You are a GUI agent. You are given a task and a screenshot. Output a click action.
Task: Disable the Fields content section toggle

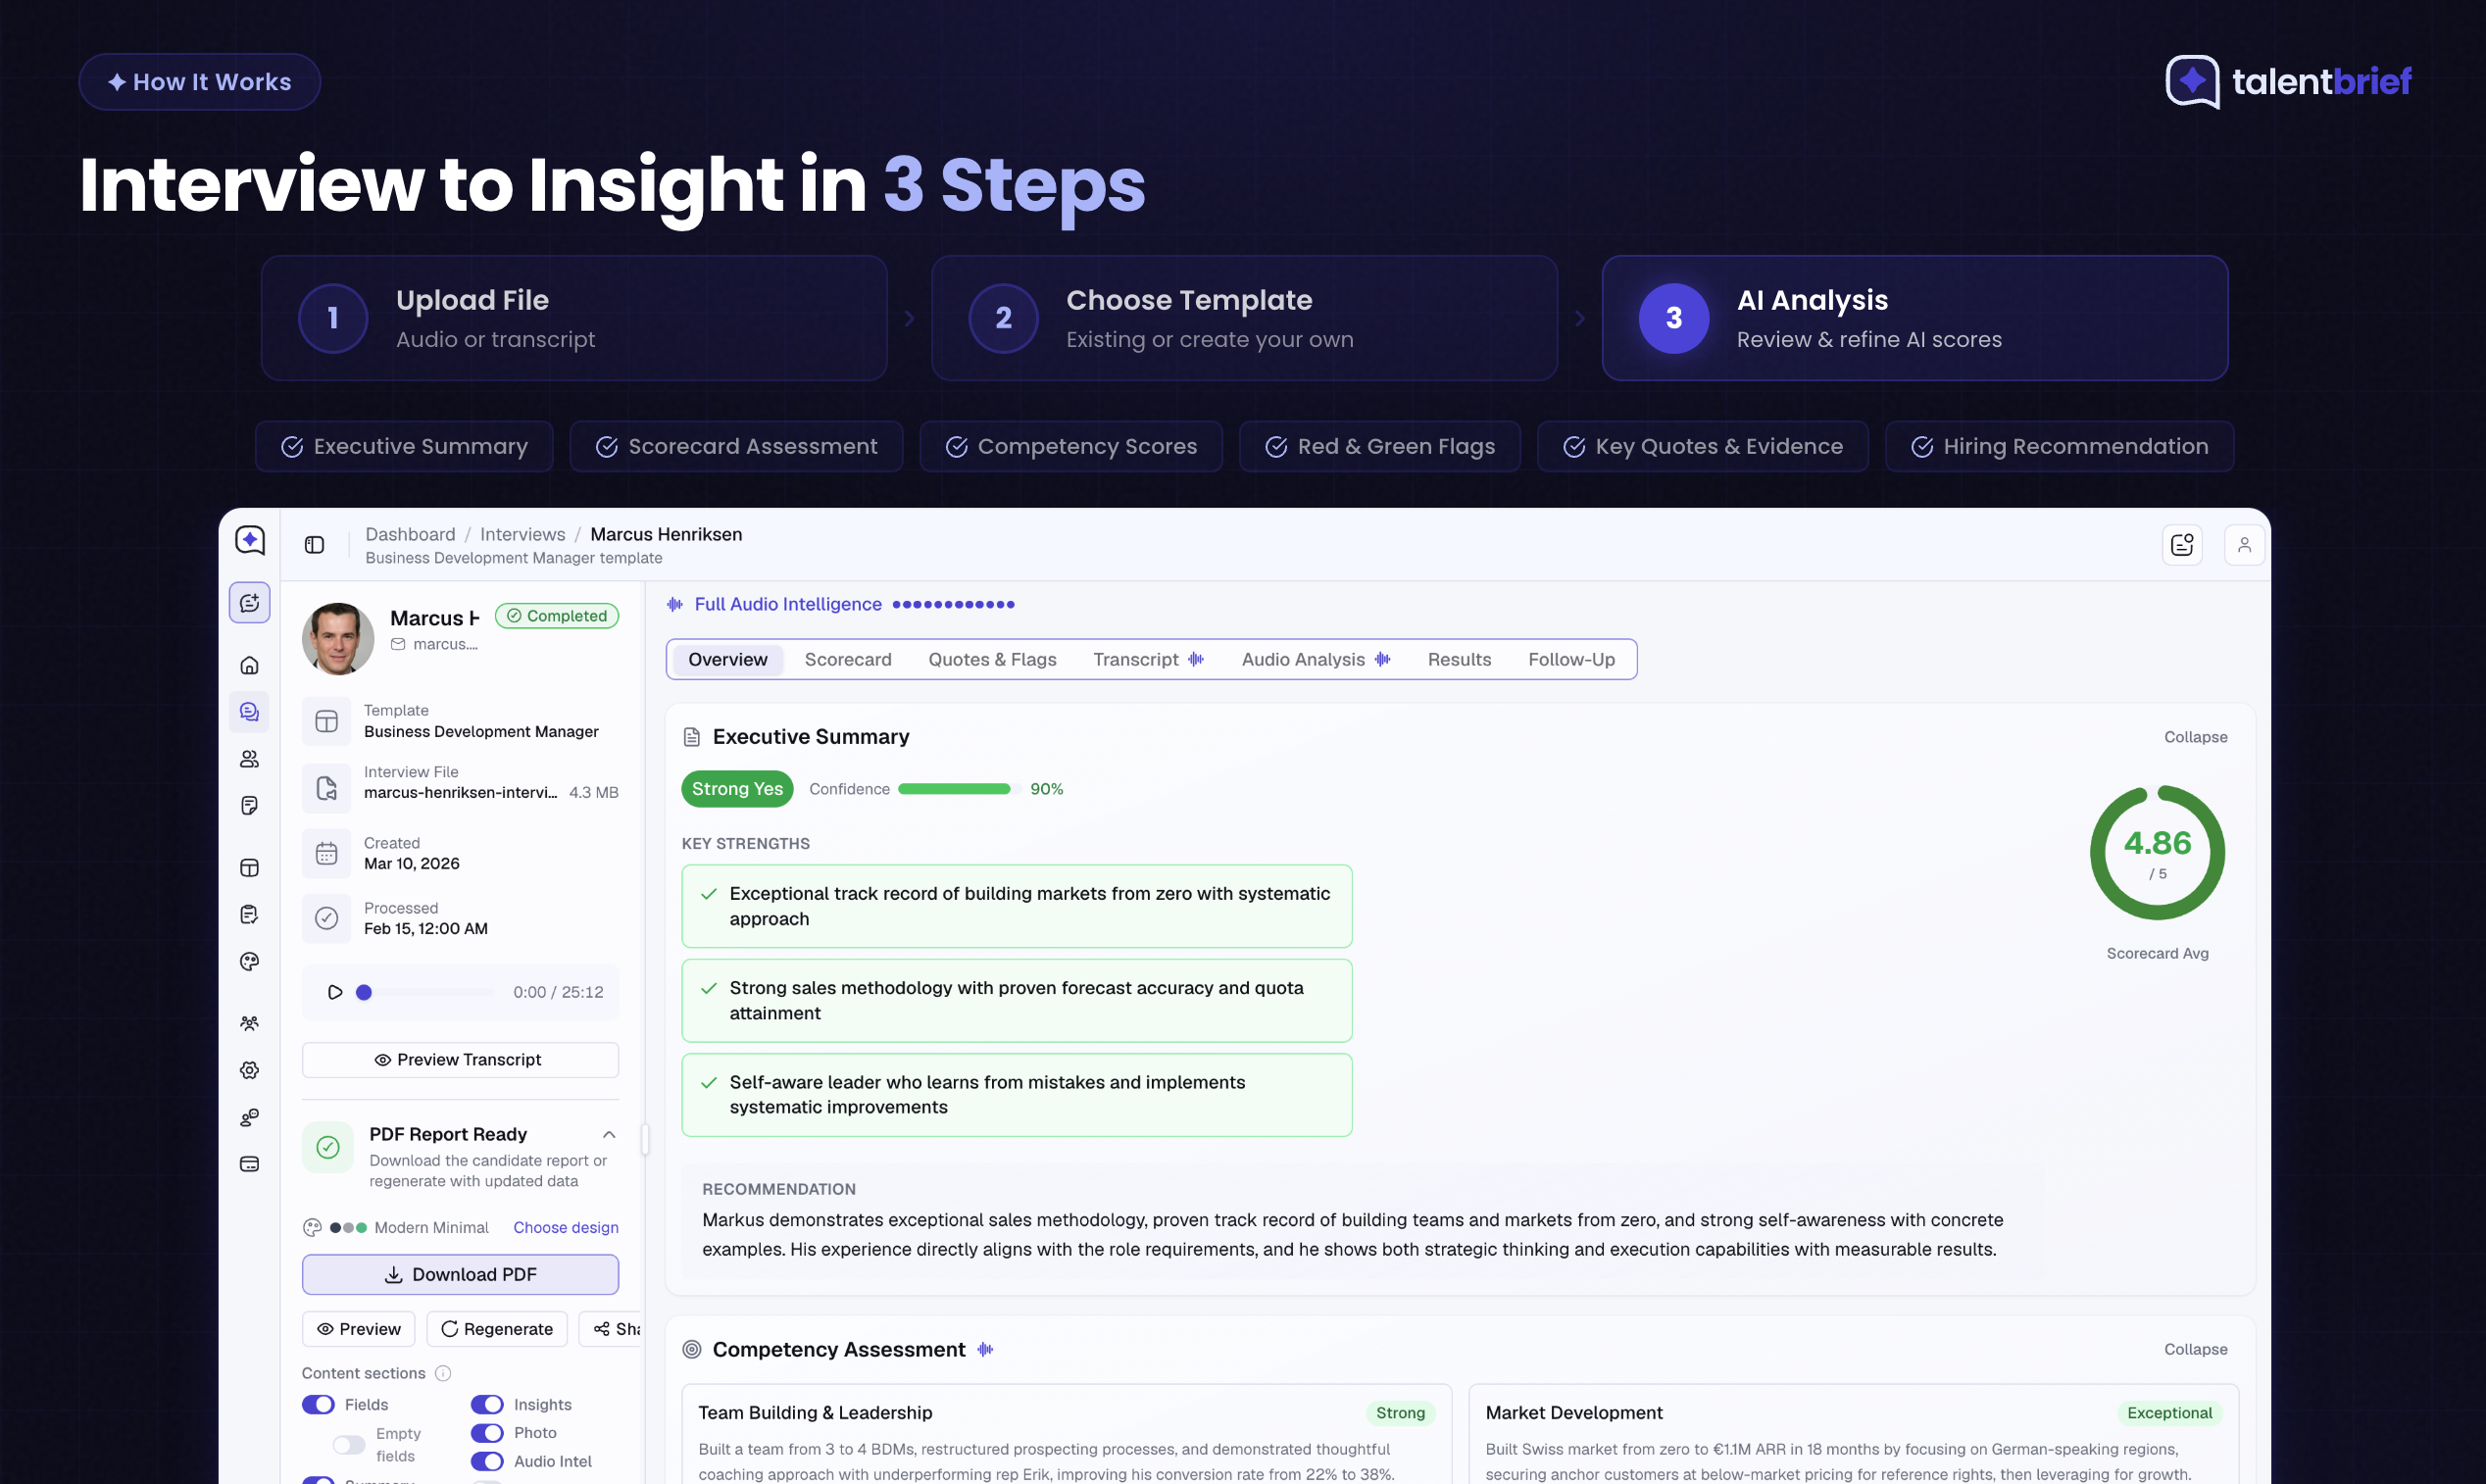(x=318, y=1404)
